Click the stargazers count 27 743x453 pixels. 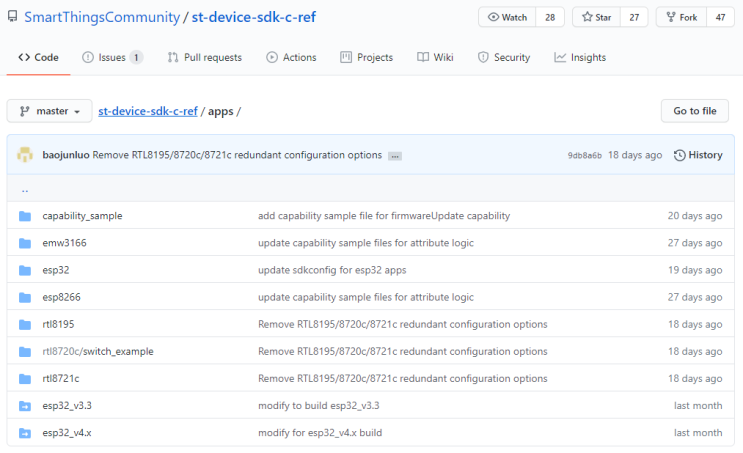click(634, 17)
